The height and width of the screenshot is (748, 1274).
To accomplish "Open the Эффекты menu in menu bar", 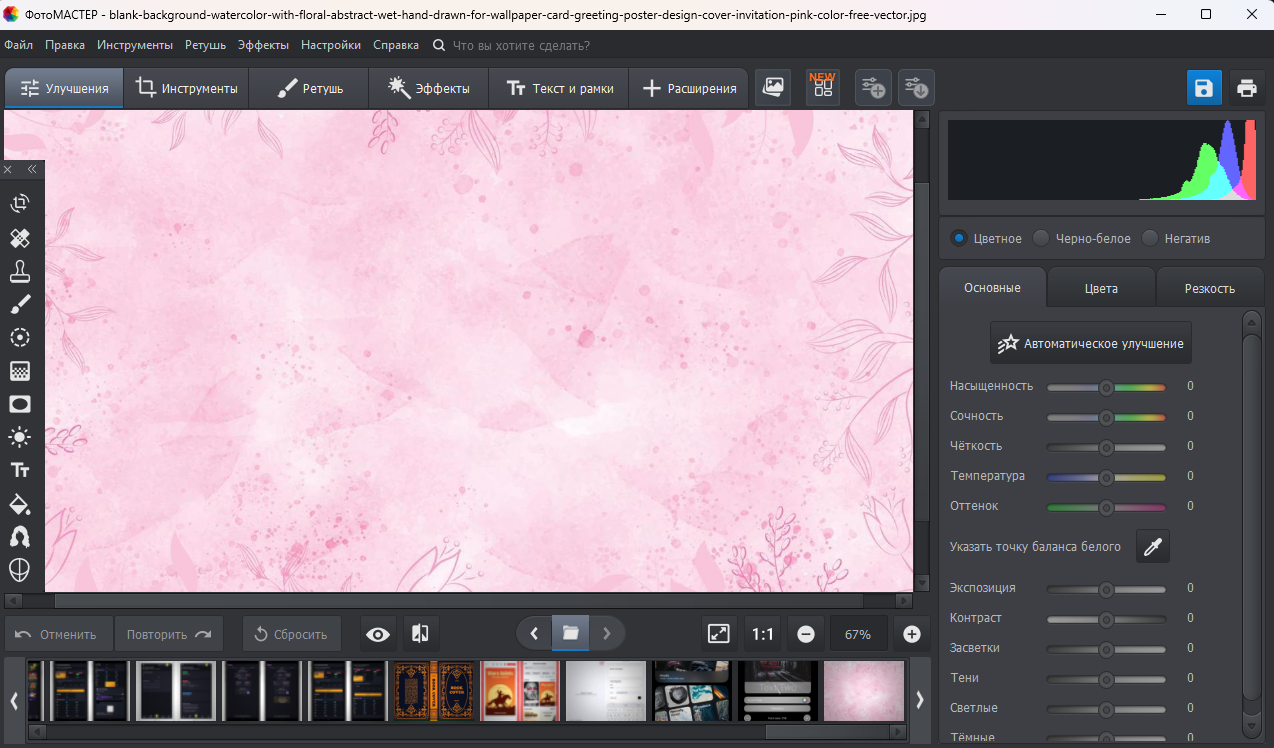I will pos(263,45).
